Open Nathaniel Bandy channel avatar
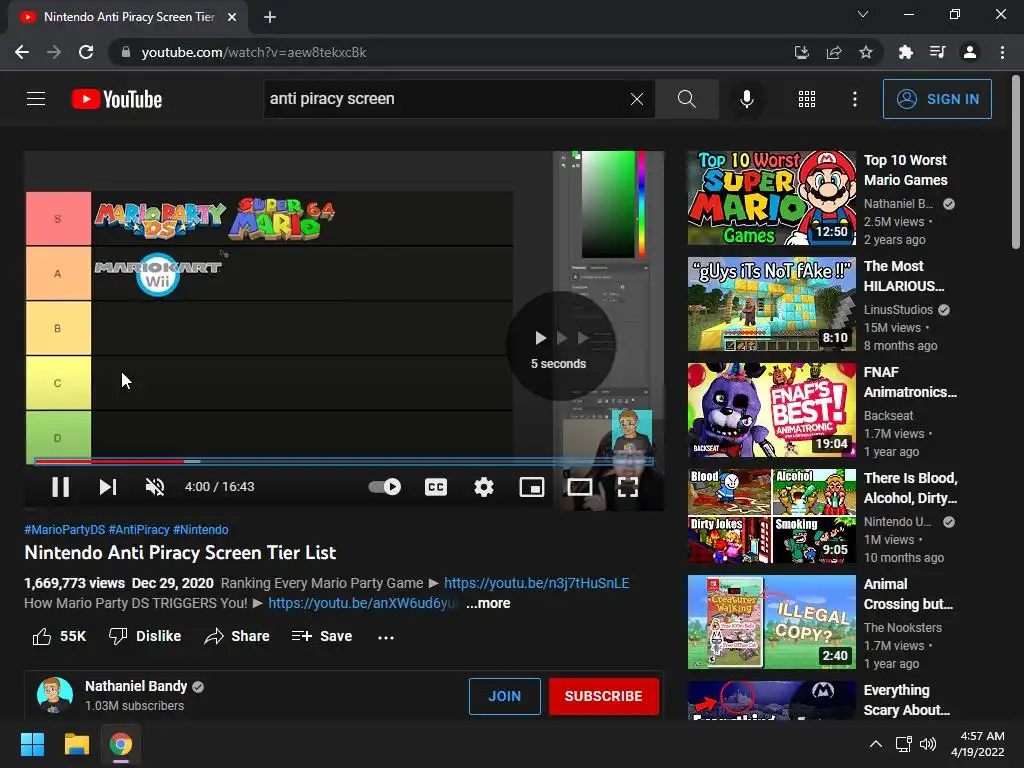This screenshot has height=768, width=1024. [55, 695]
